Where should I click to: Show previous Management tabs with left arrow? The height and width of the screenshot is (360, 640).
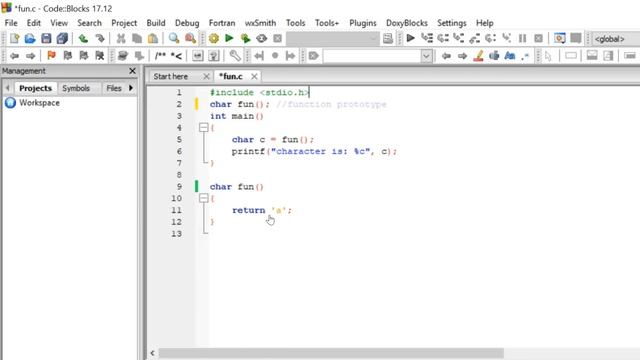tap(7, 88)
